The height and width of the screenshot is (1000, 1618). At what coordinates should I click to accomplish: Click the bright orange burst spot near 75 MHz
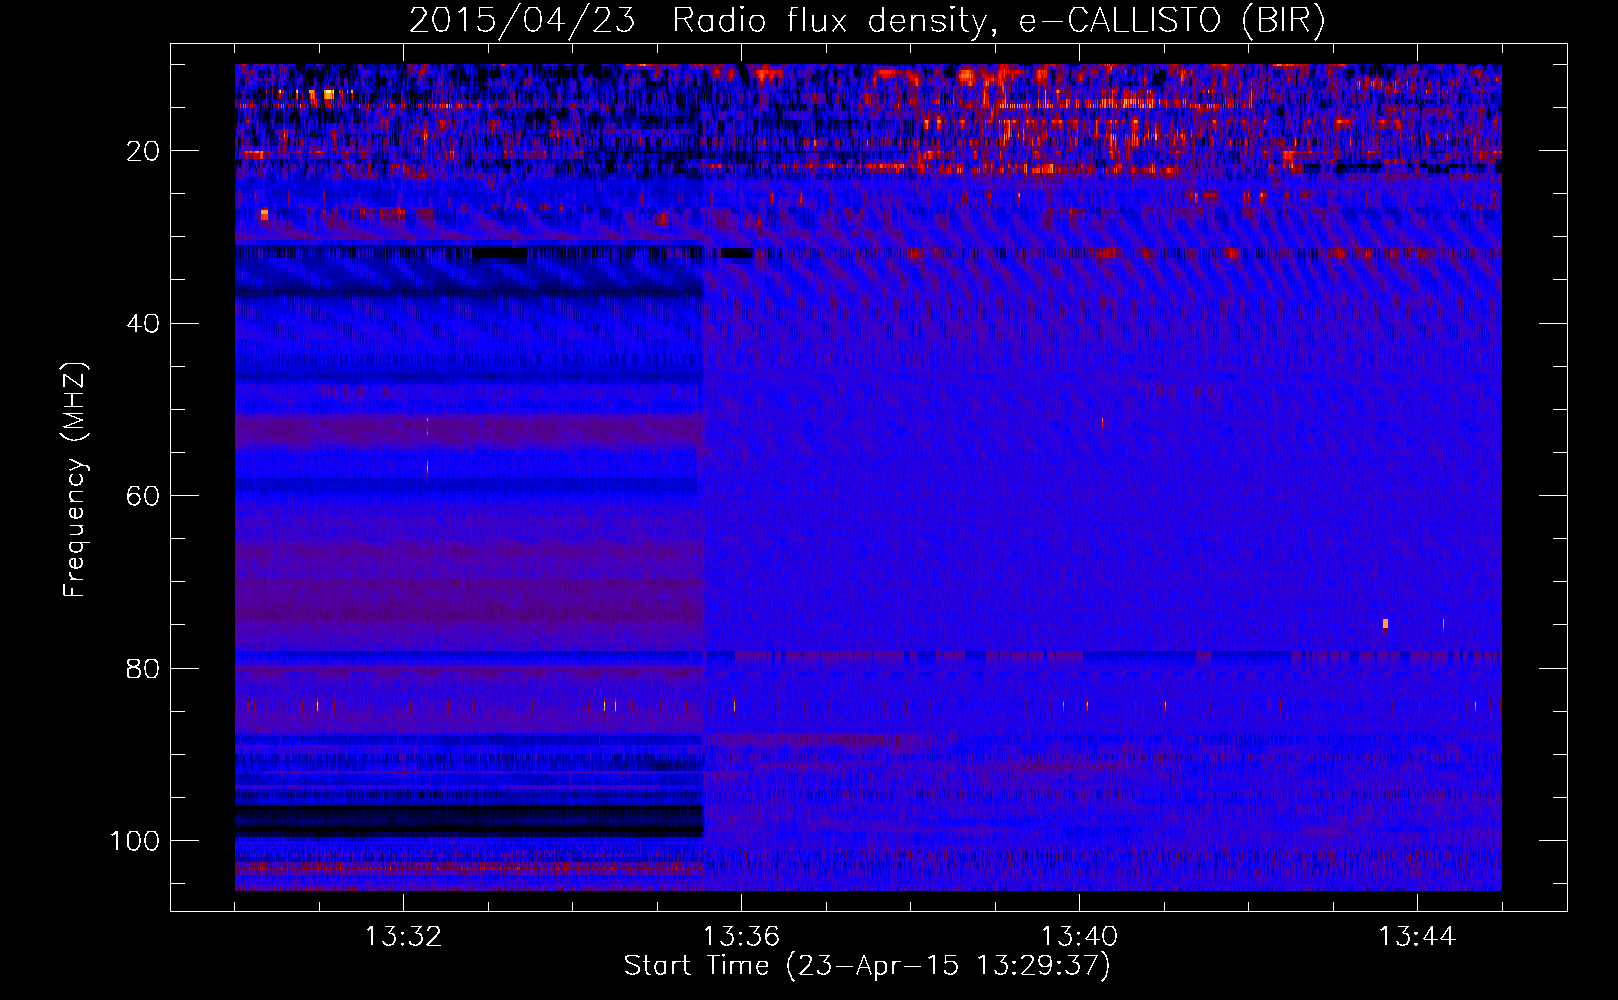click(x=1385, y=624)
